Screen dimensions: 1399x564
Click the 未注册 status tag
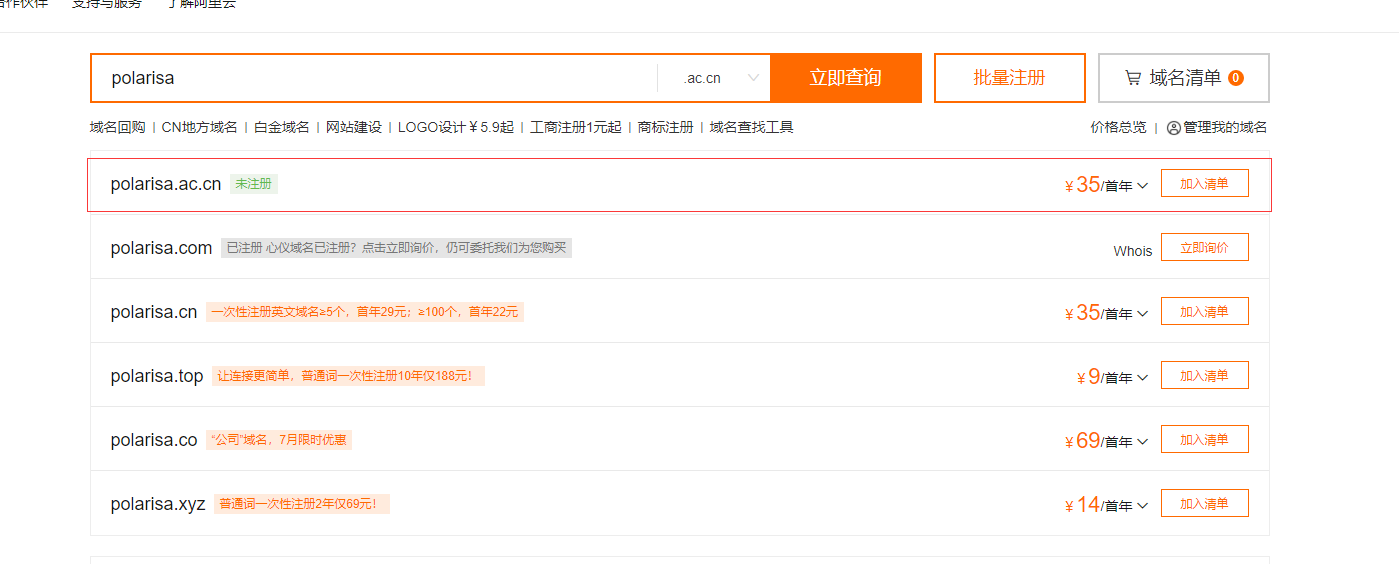pos(253,184)
